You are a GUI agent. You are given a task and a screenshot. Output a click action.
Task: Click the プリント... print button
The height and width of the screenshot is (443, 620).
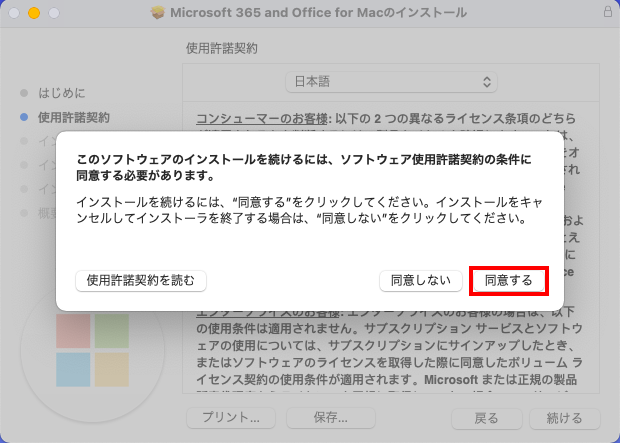[231, 418]
